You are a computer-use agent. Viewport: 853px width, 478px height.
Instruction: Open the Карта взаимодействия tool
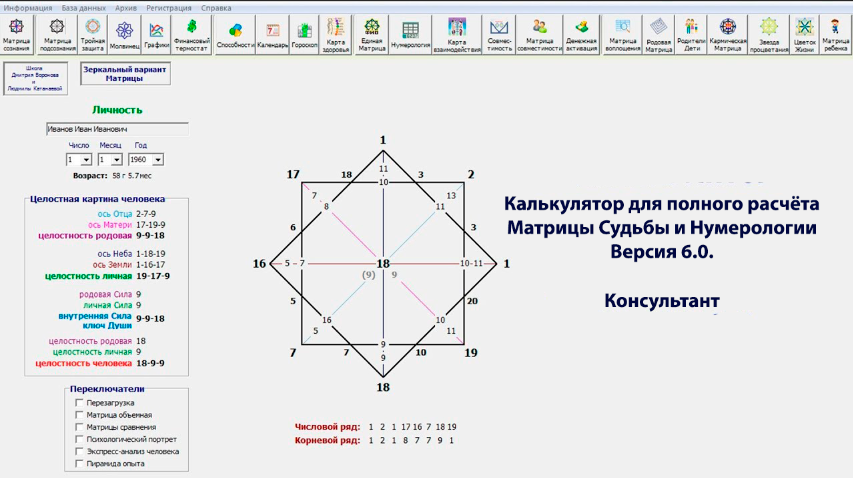pyautogui.click(x=457, y=35)
